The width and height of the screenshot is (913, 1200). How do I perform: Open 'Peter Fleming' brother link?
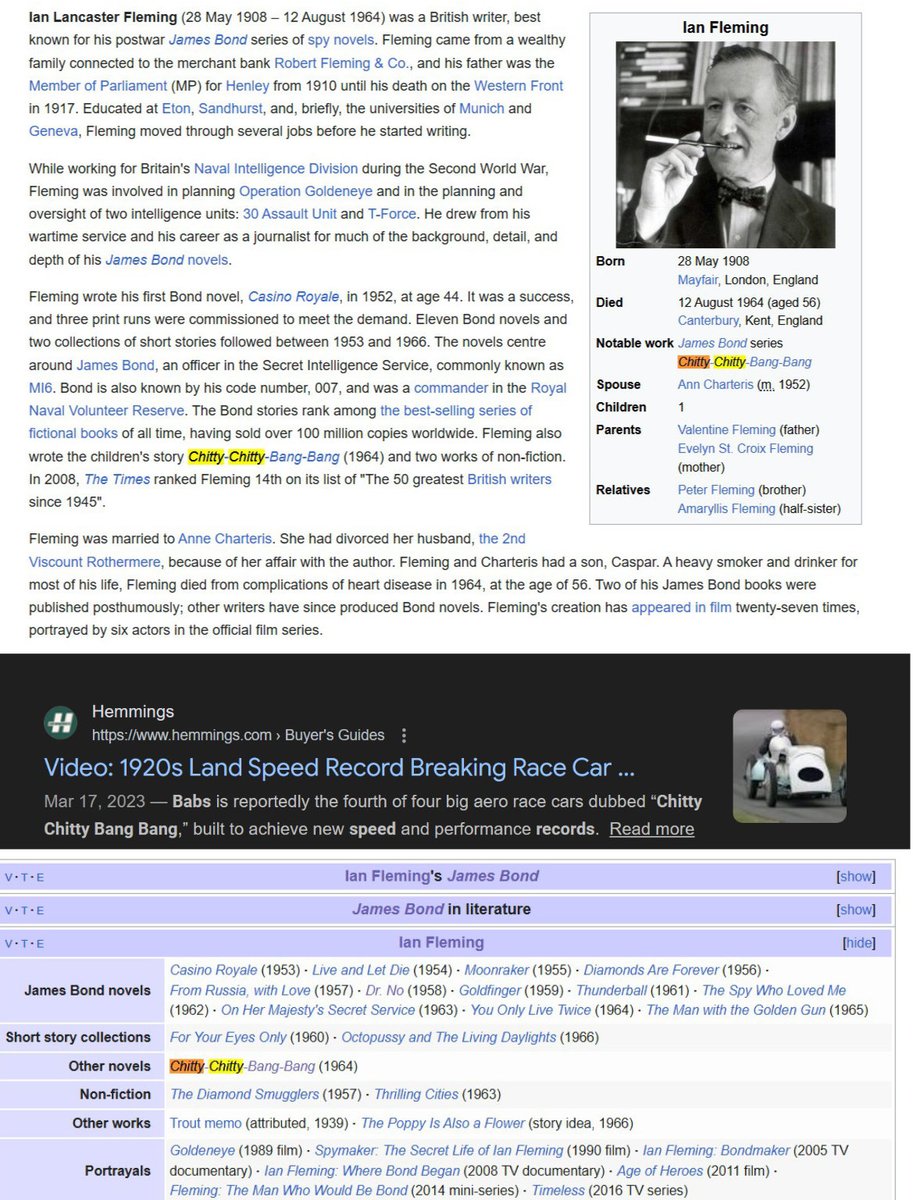click(x=717, y=490)
